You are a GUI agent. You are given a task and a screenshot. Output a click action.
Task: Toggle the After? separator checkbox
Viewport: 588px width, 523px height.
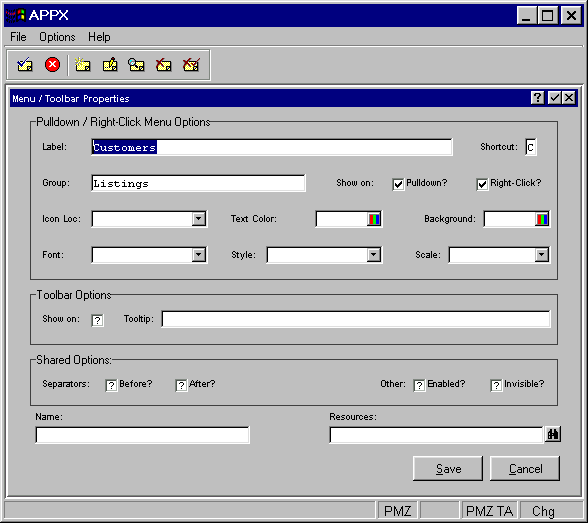181,385
